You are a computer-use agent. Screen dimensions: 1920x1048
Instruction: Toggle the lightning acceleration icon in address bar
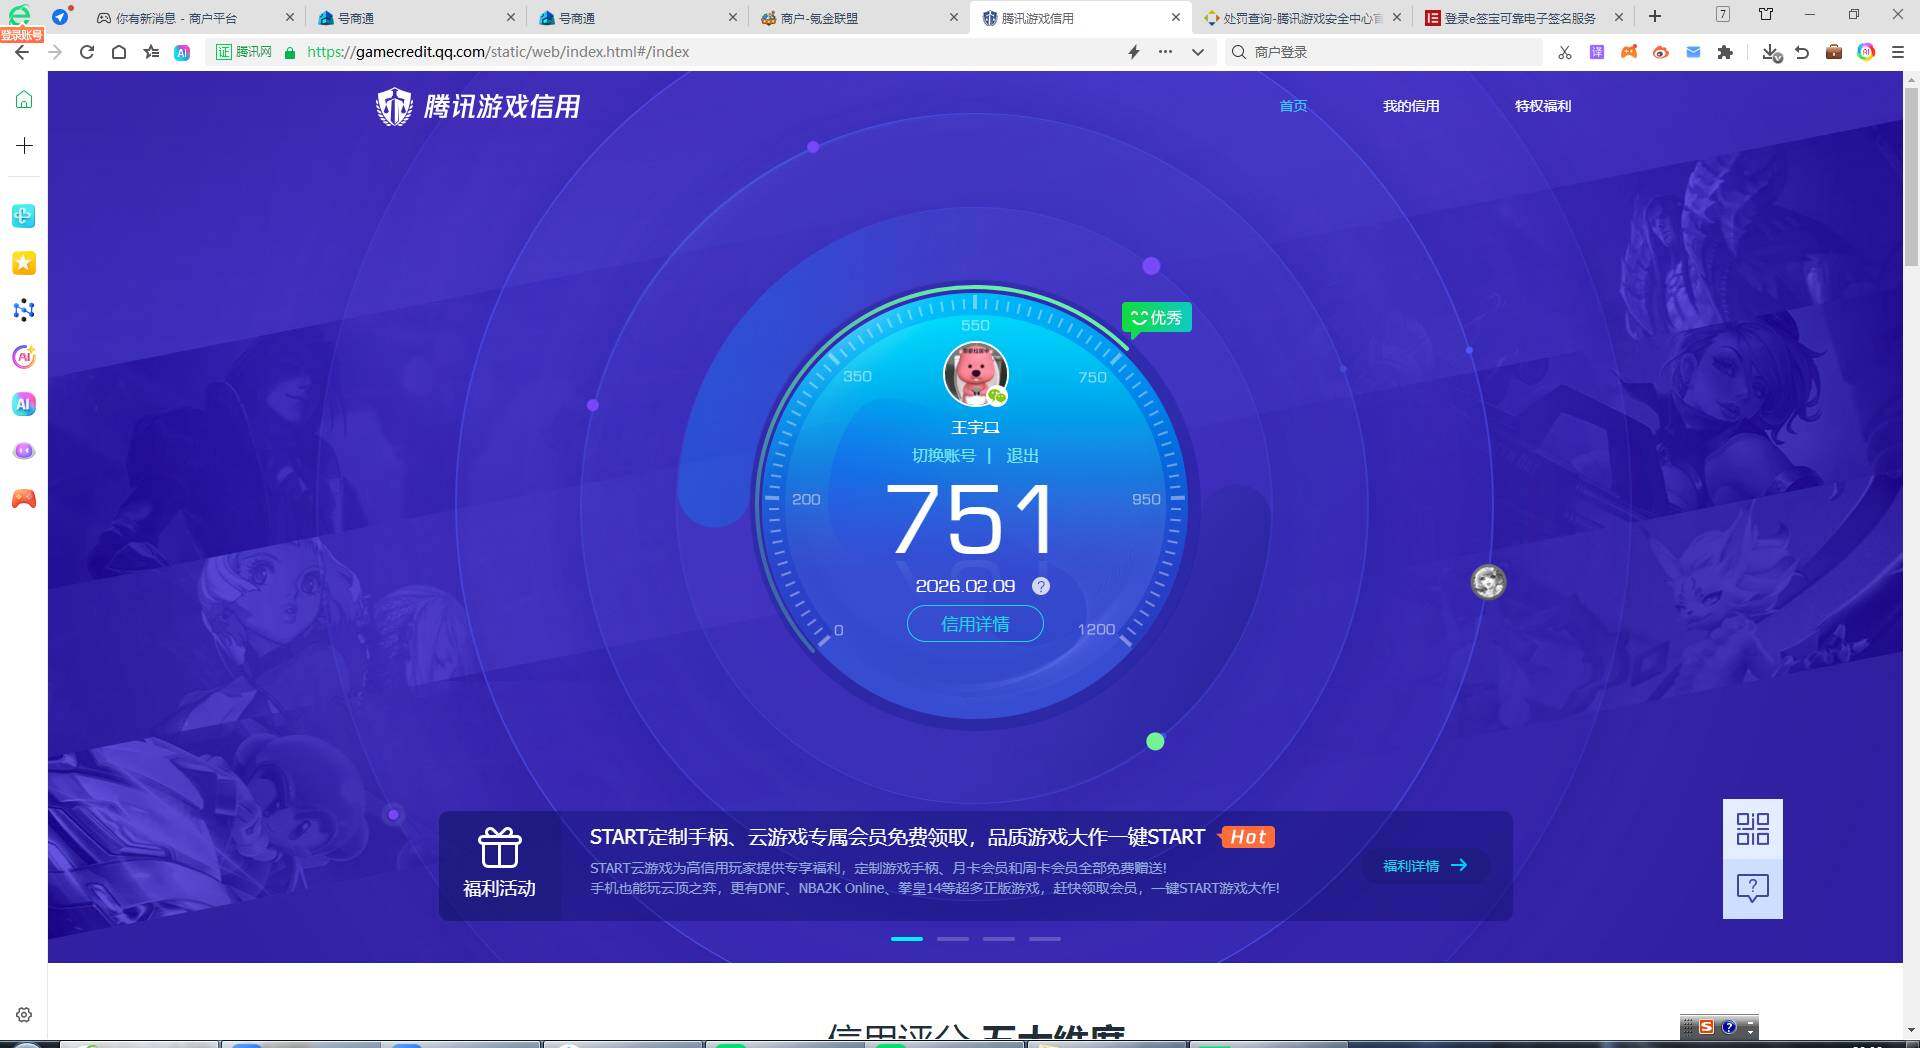[1133, 52]
